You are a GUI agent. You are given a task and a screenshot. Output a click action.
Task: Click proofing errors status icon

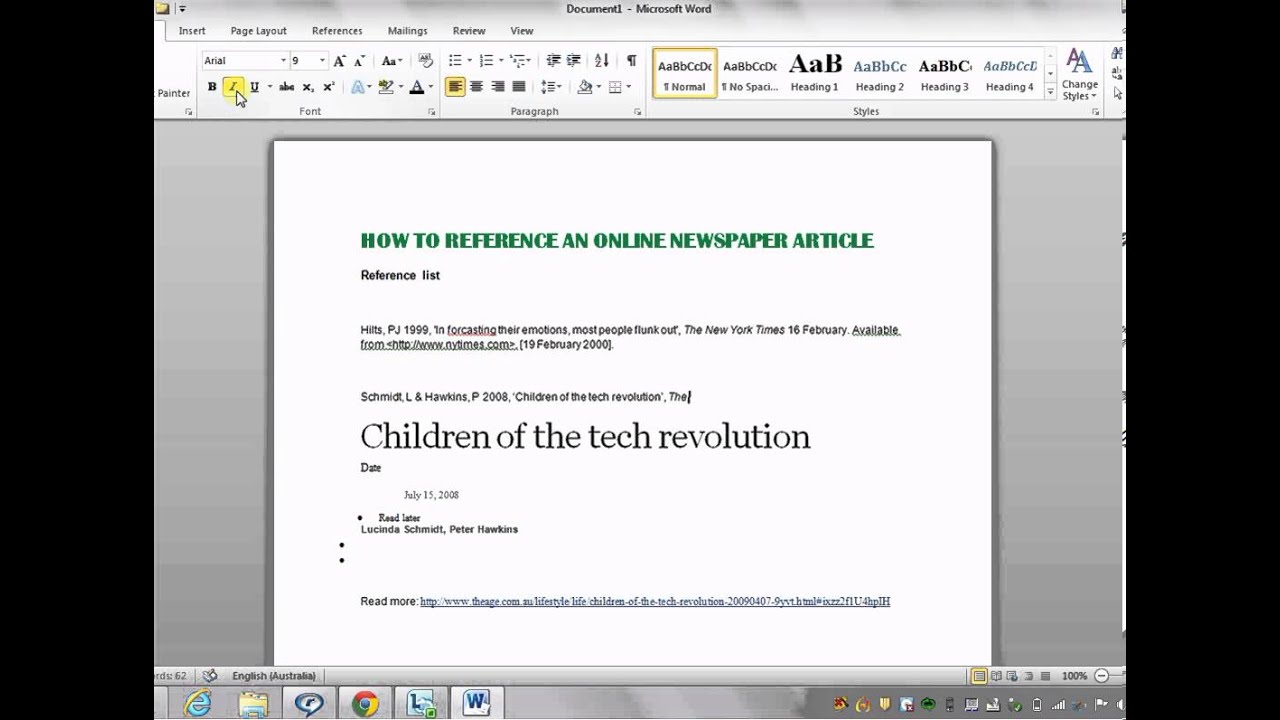click(x=210, y=676)
